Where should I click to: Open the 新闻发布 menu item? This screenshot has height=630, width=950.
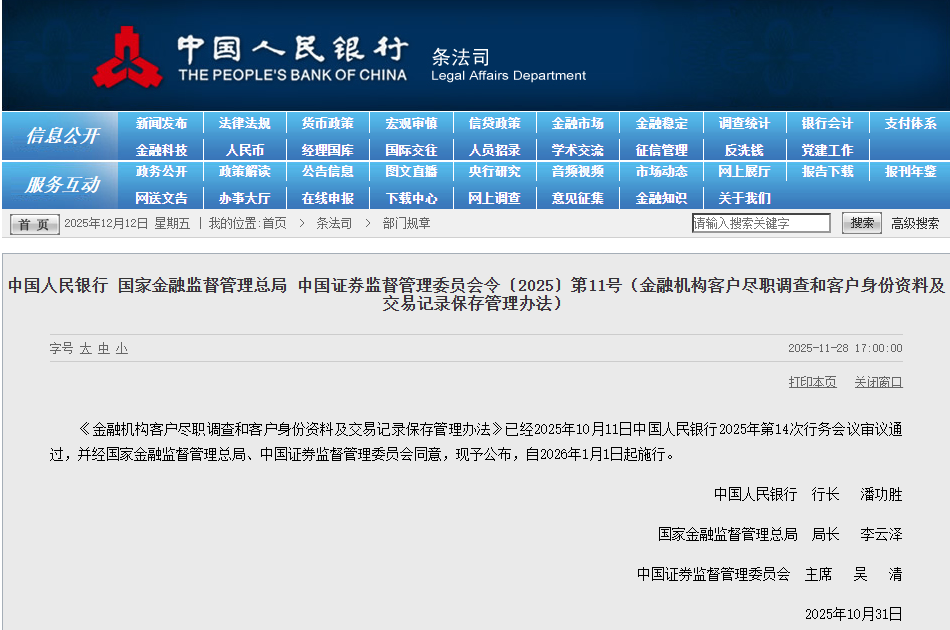point(161,124)
